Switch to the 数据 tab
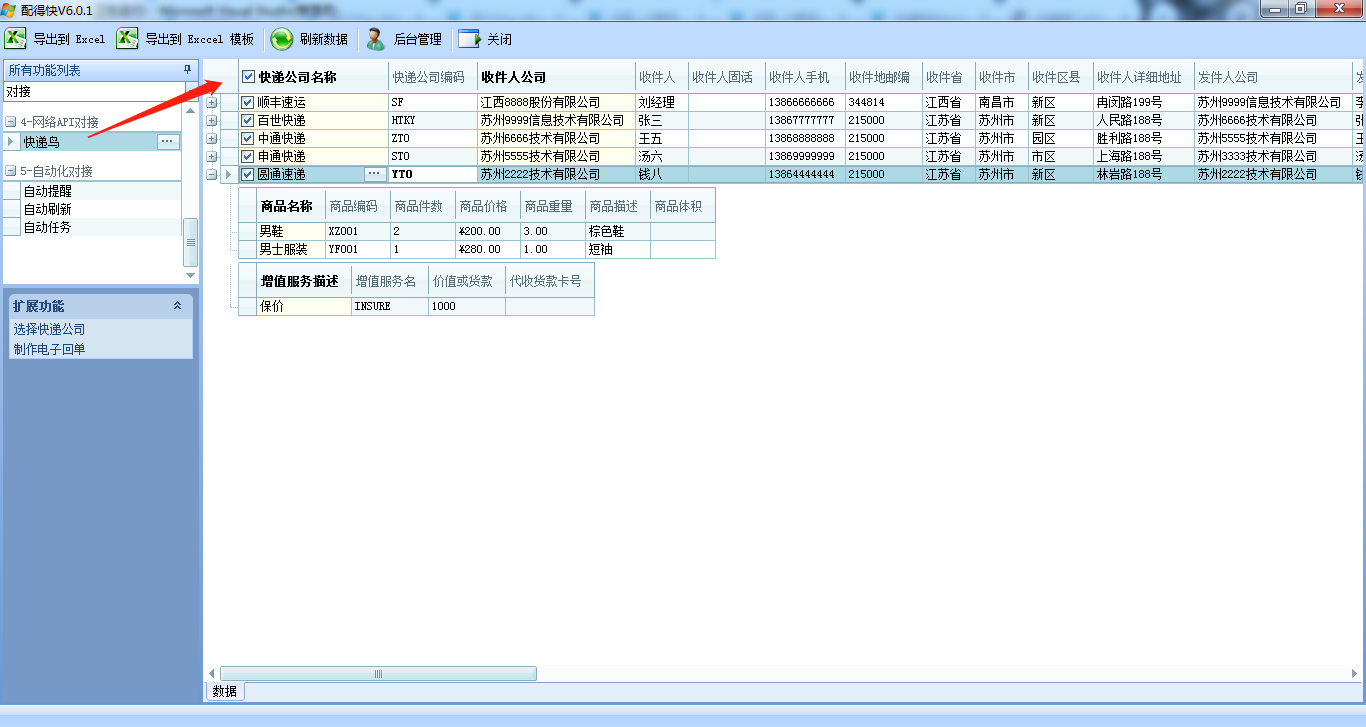 tap(225, 691)
